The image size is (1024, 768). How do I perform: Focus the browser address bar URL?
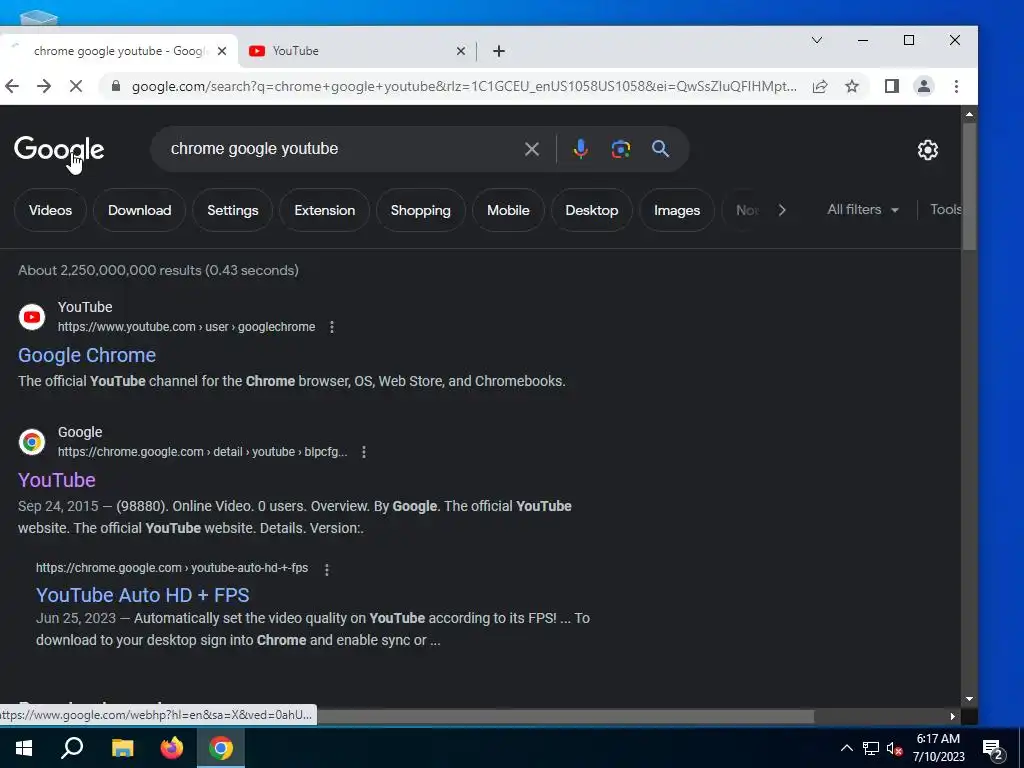click(x=464, y=86)
